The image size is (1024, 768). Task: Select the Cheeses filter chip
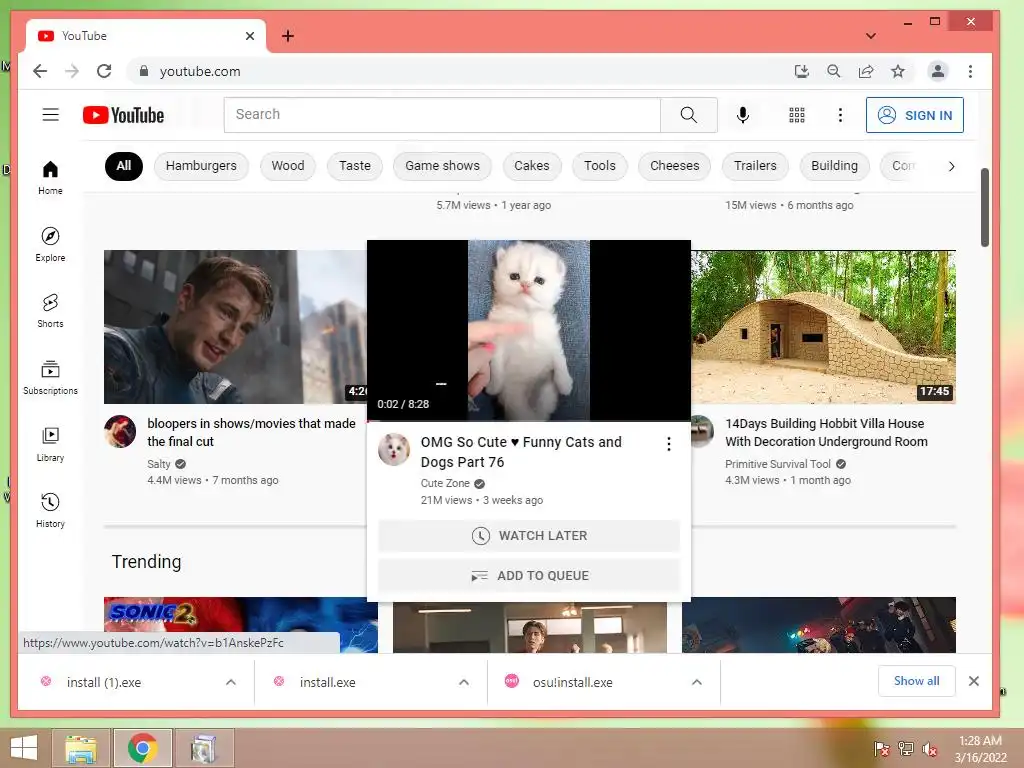click(675, 166)
